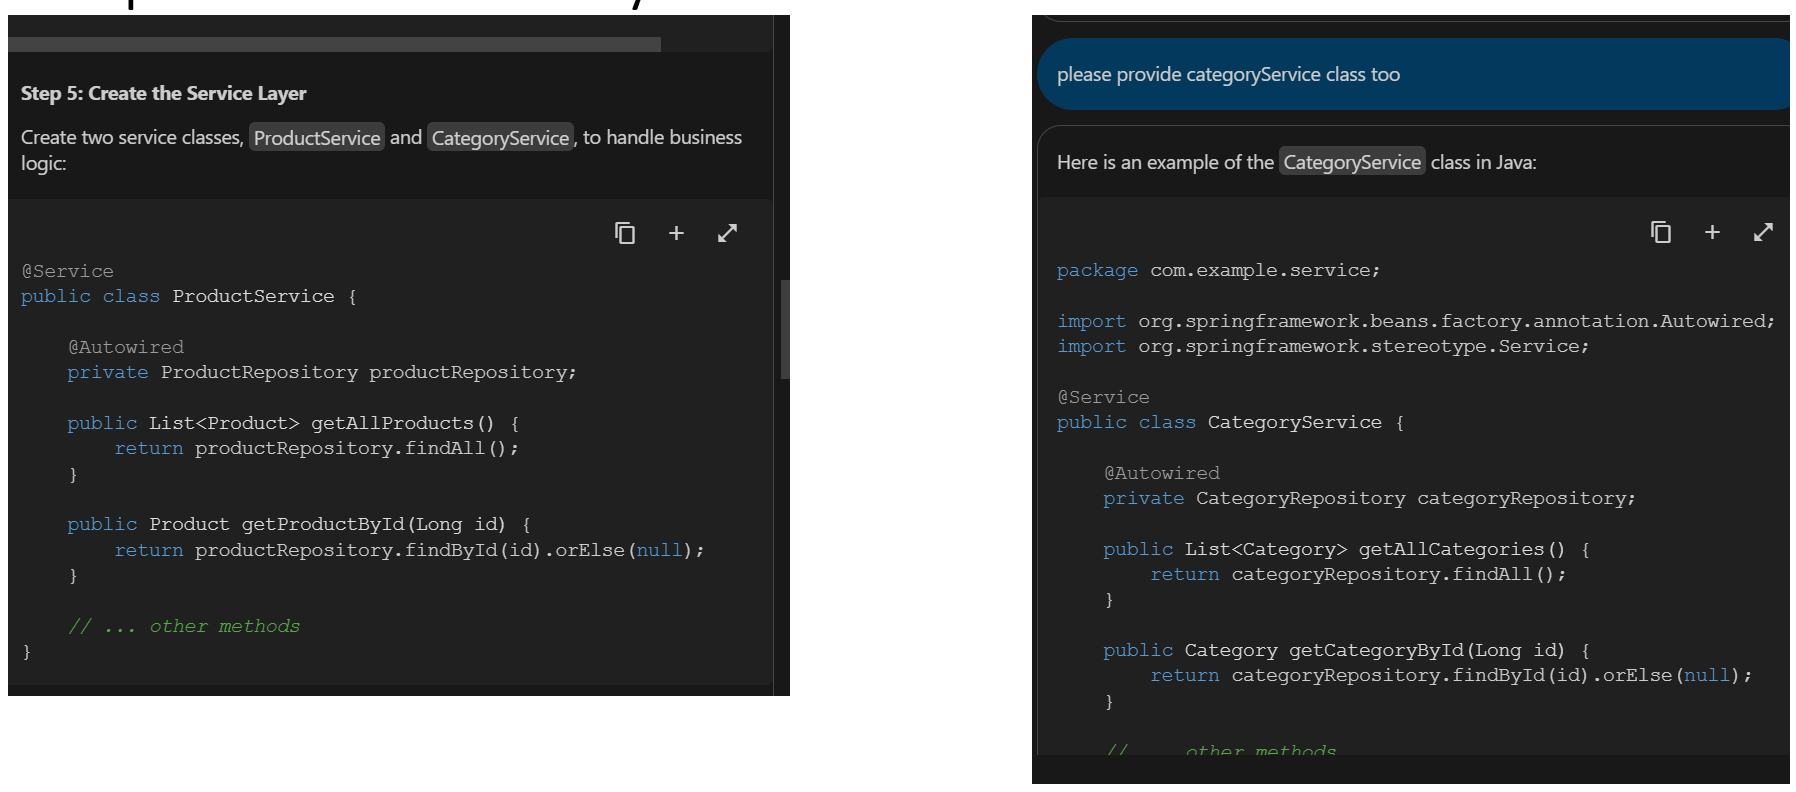Image resolution: width=1796 pixels, height=792 pixels.
Task: Click @Autowired annotation in CategoryService code
Action: point(1162,473)
